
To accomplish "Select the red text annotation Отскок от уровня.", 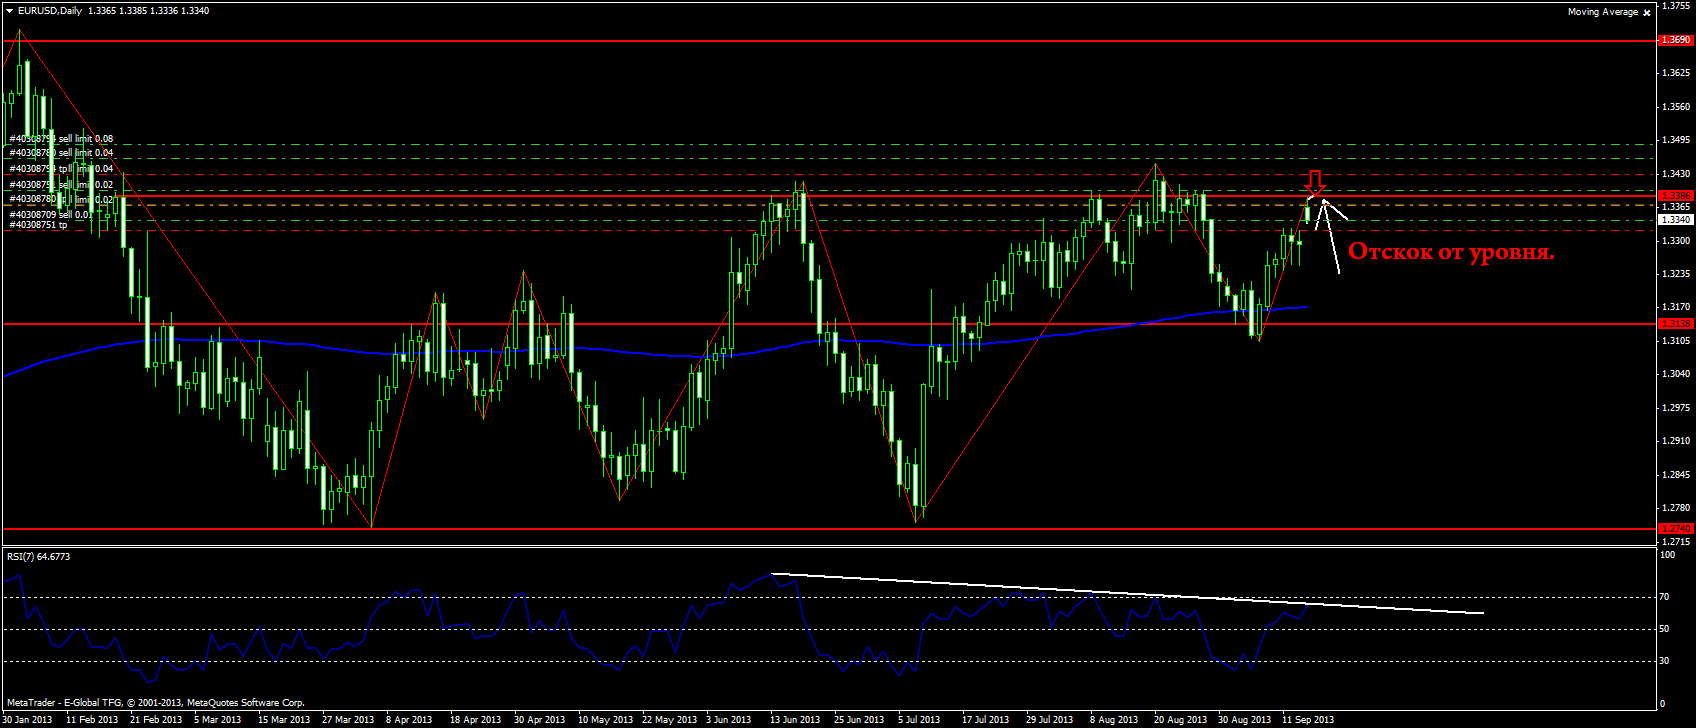I will click(1452, 252).
